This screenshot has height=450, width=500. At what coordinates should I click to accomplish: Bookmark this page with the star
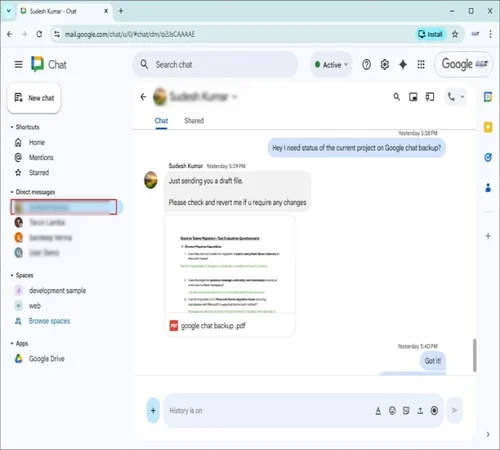[455, 34]
